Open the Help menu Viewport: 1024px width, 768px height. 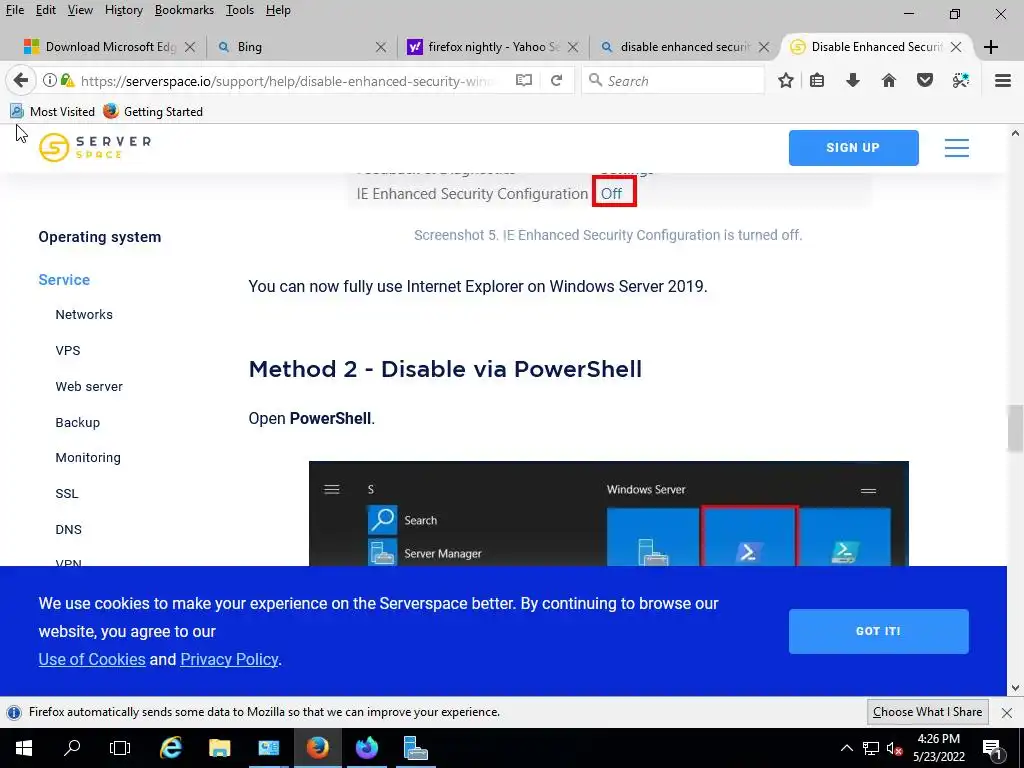[x=278, y=10]
